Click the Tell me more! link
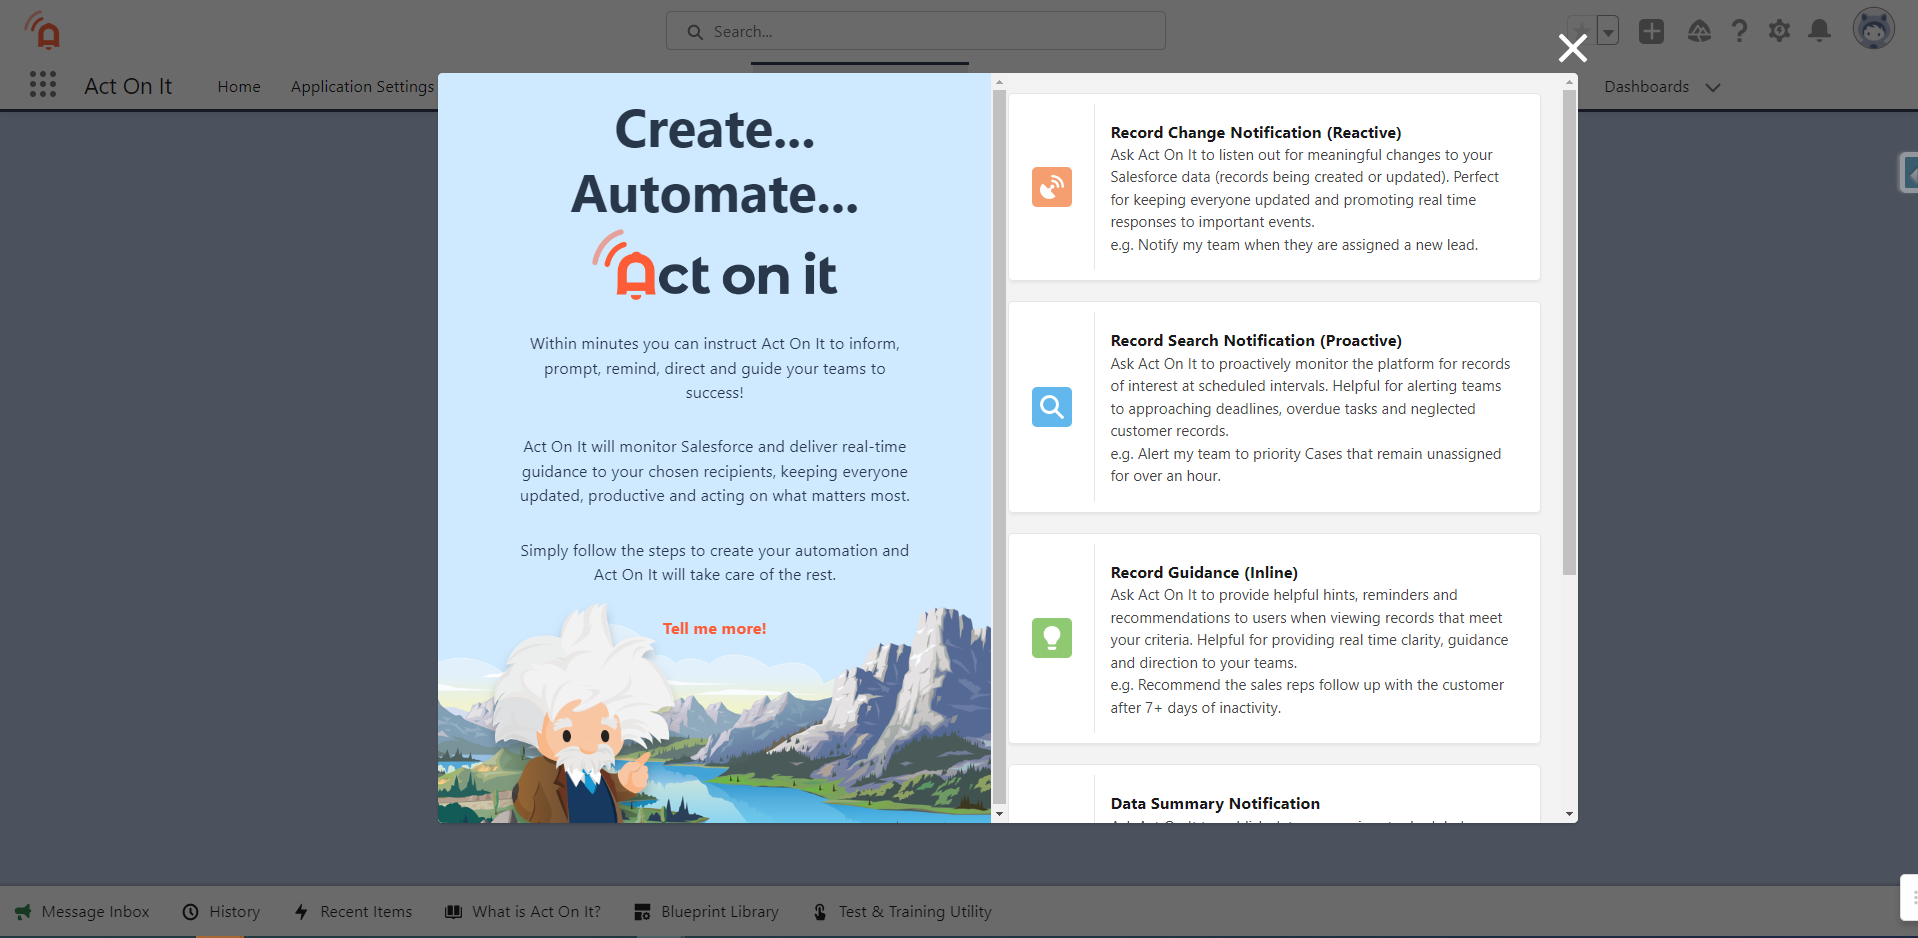This screenshot has width=1918, height=938. click(714, 629)
